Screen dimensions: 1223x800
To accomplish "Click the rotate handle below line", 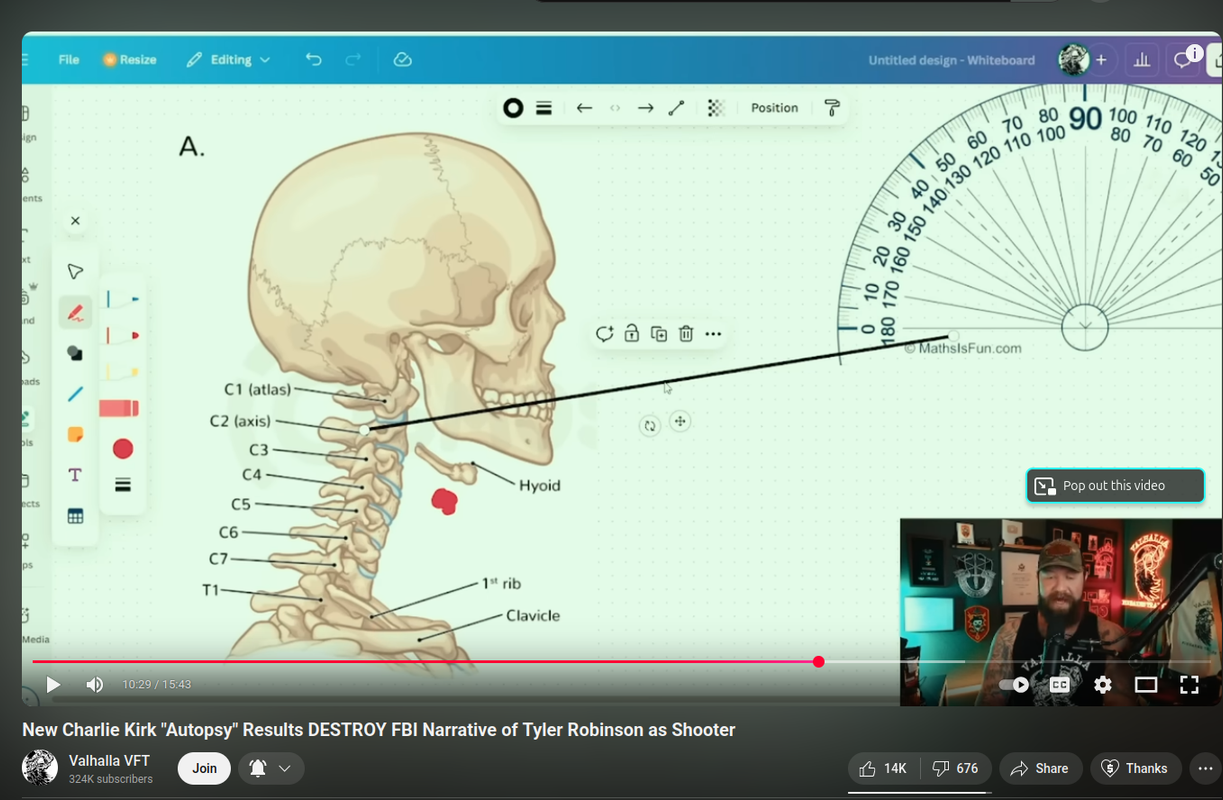I will tap(650, 425).
